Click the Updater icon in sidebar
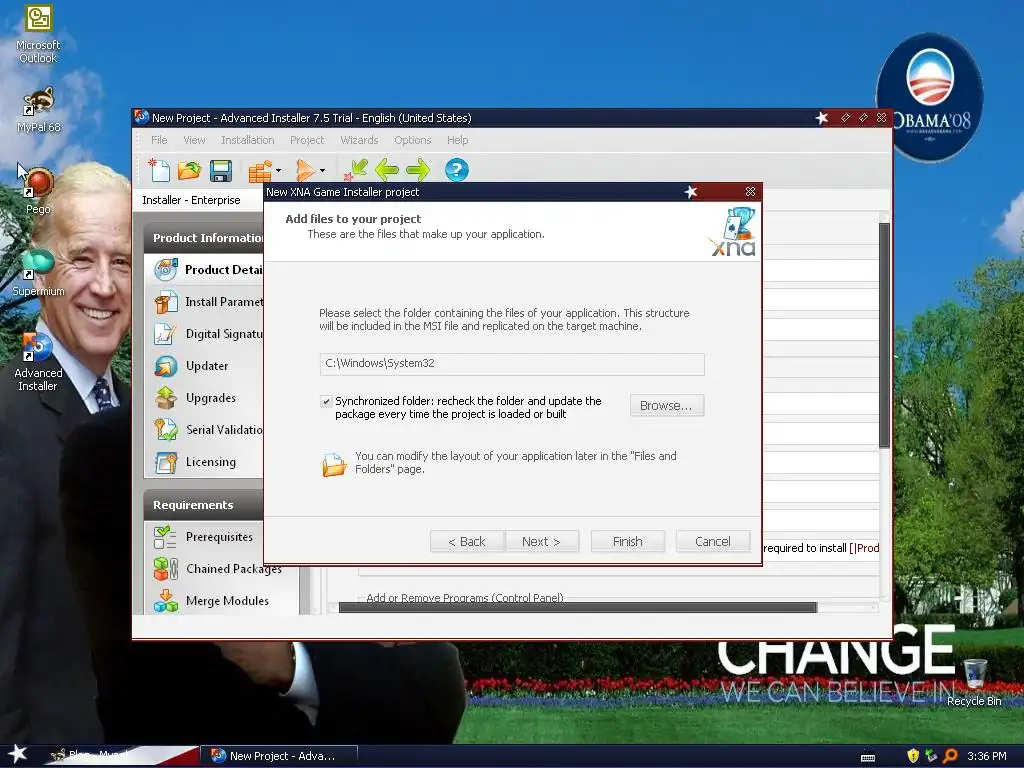The width and height of the screenshot is (1024, 768). pos(166,366)
